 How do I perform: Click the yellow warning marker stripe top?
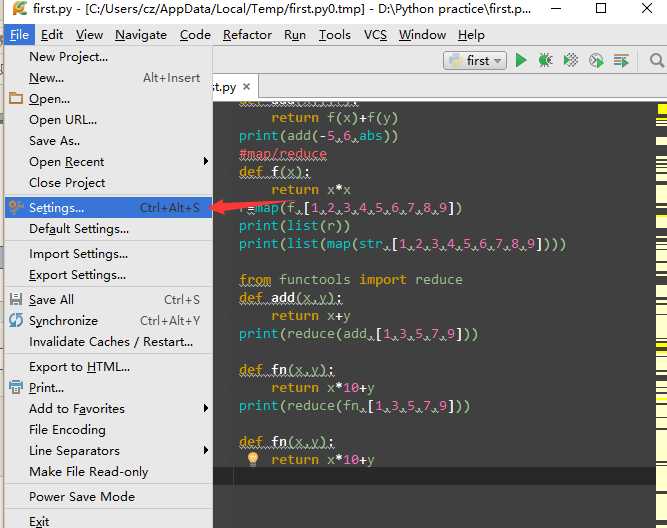tap(662, 109)
